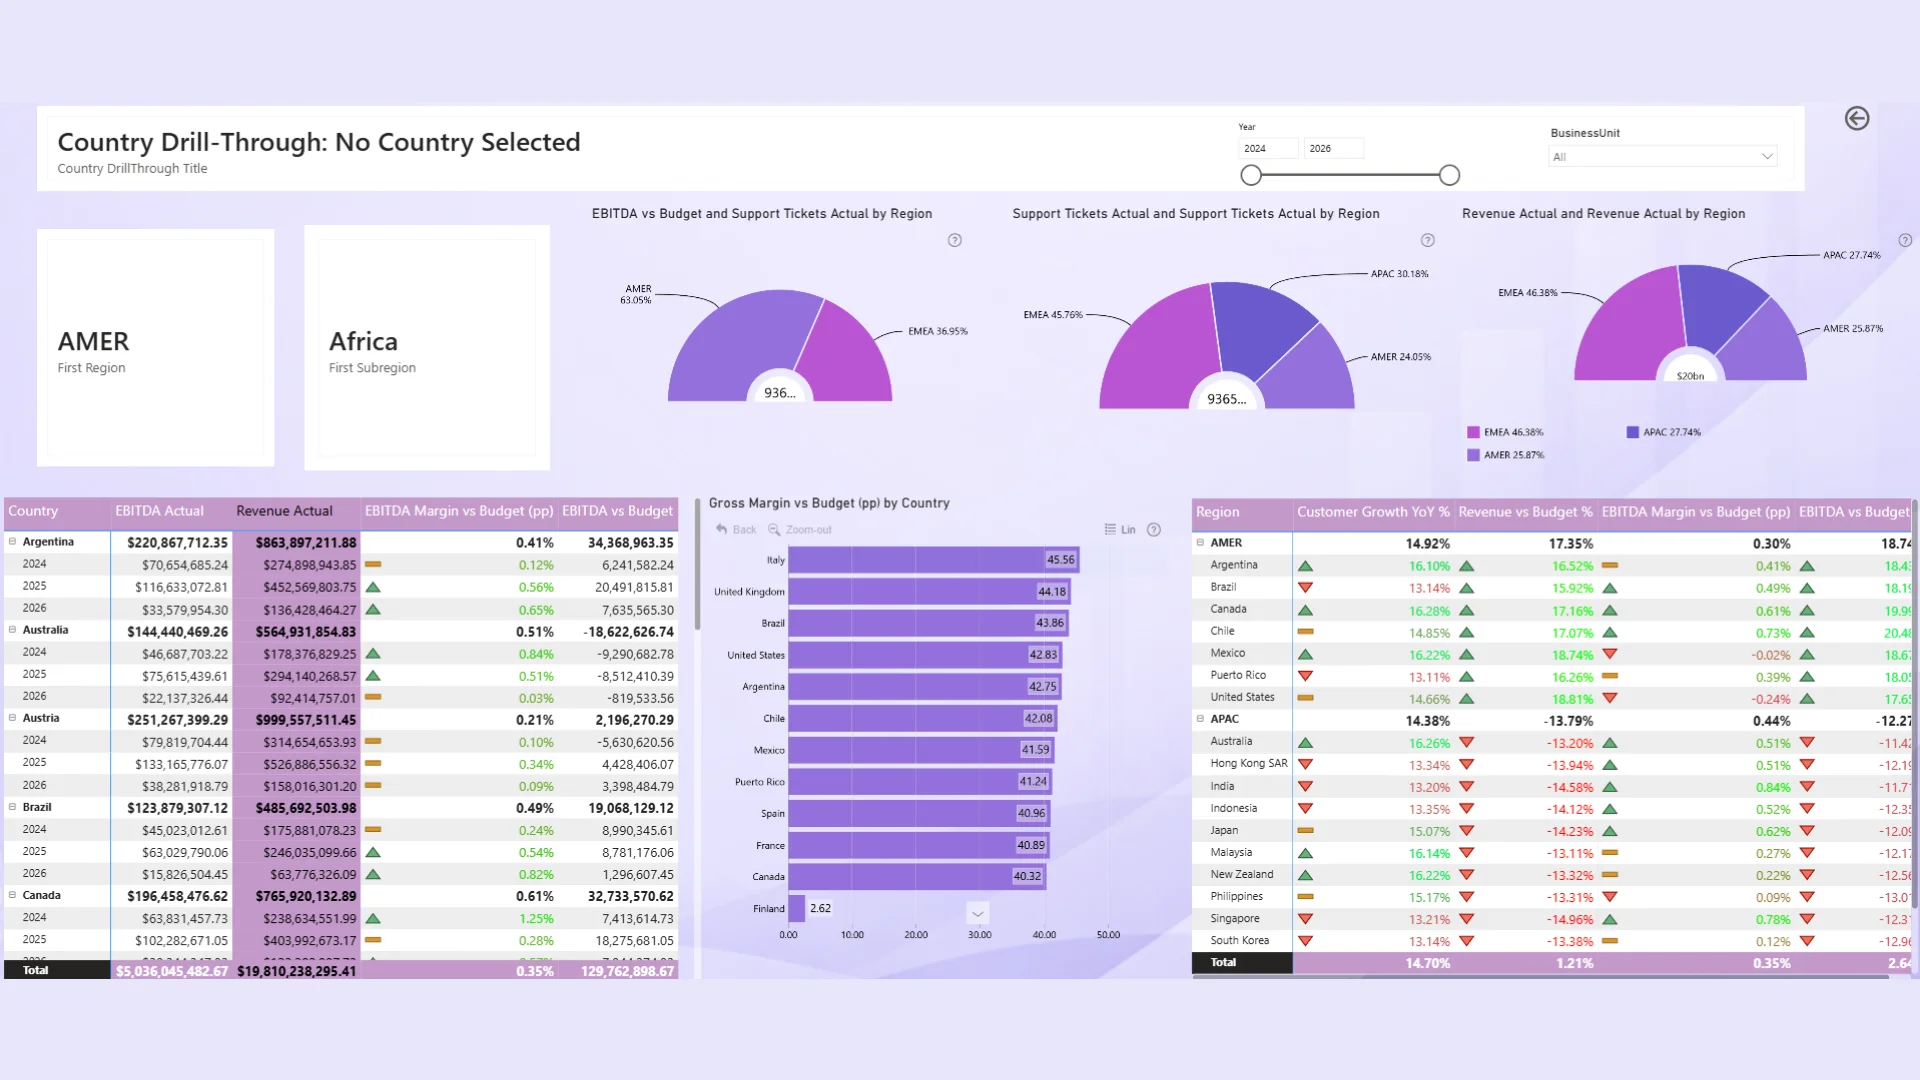The width and height of the screenshot is (1920, 1080).
Task: Collapse the Argentina row in country table
Action: point(13,542)
